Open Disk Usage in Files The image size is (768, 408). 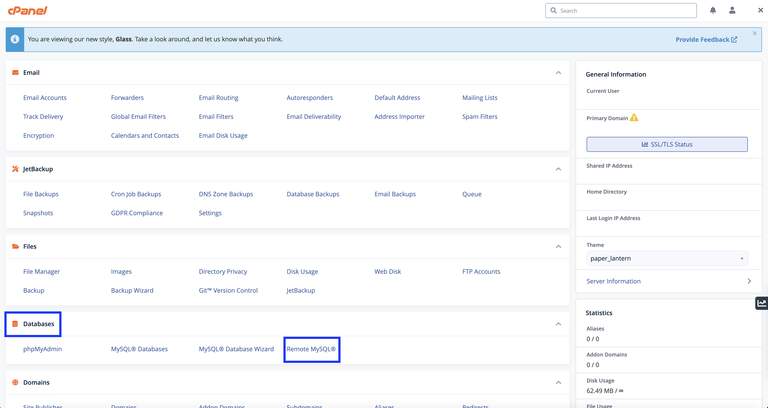pos(302,272)
